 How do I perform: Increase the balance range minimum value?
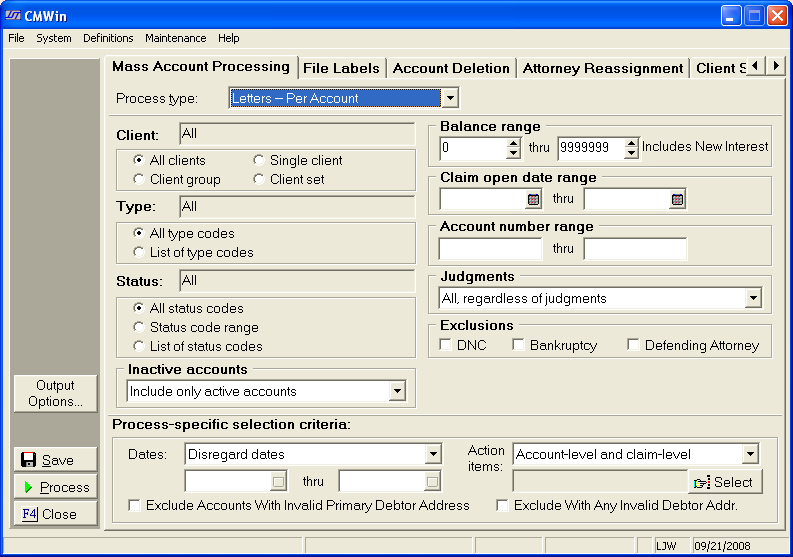[x=514, y=143]
